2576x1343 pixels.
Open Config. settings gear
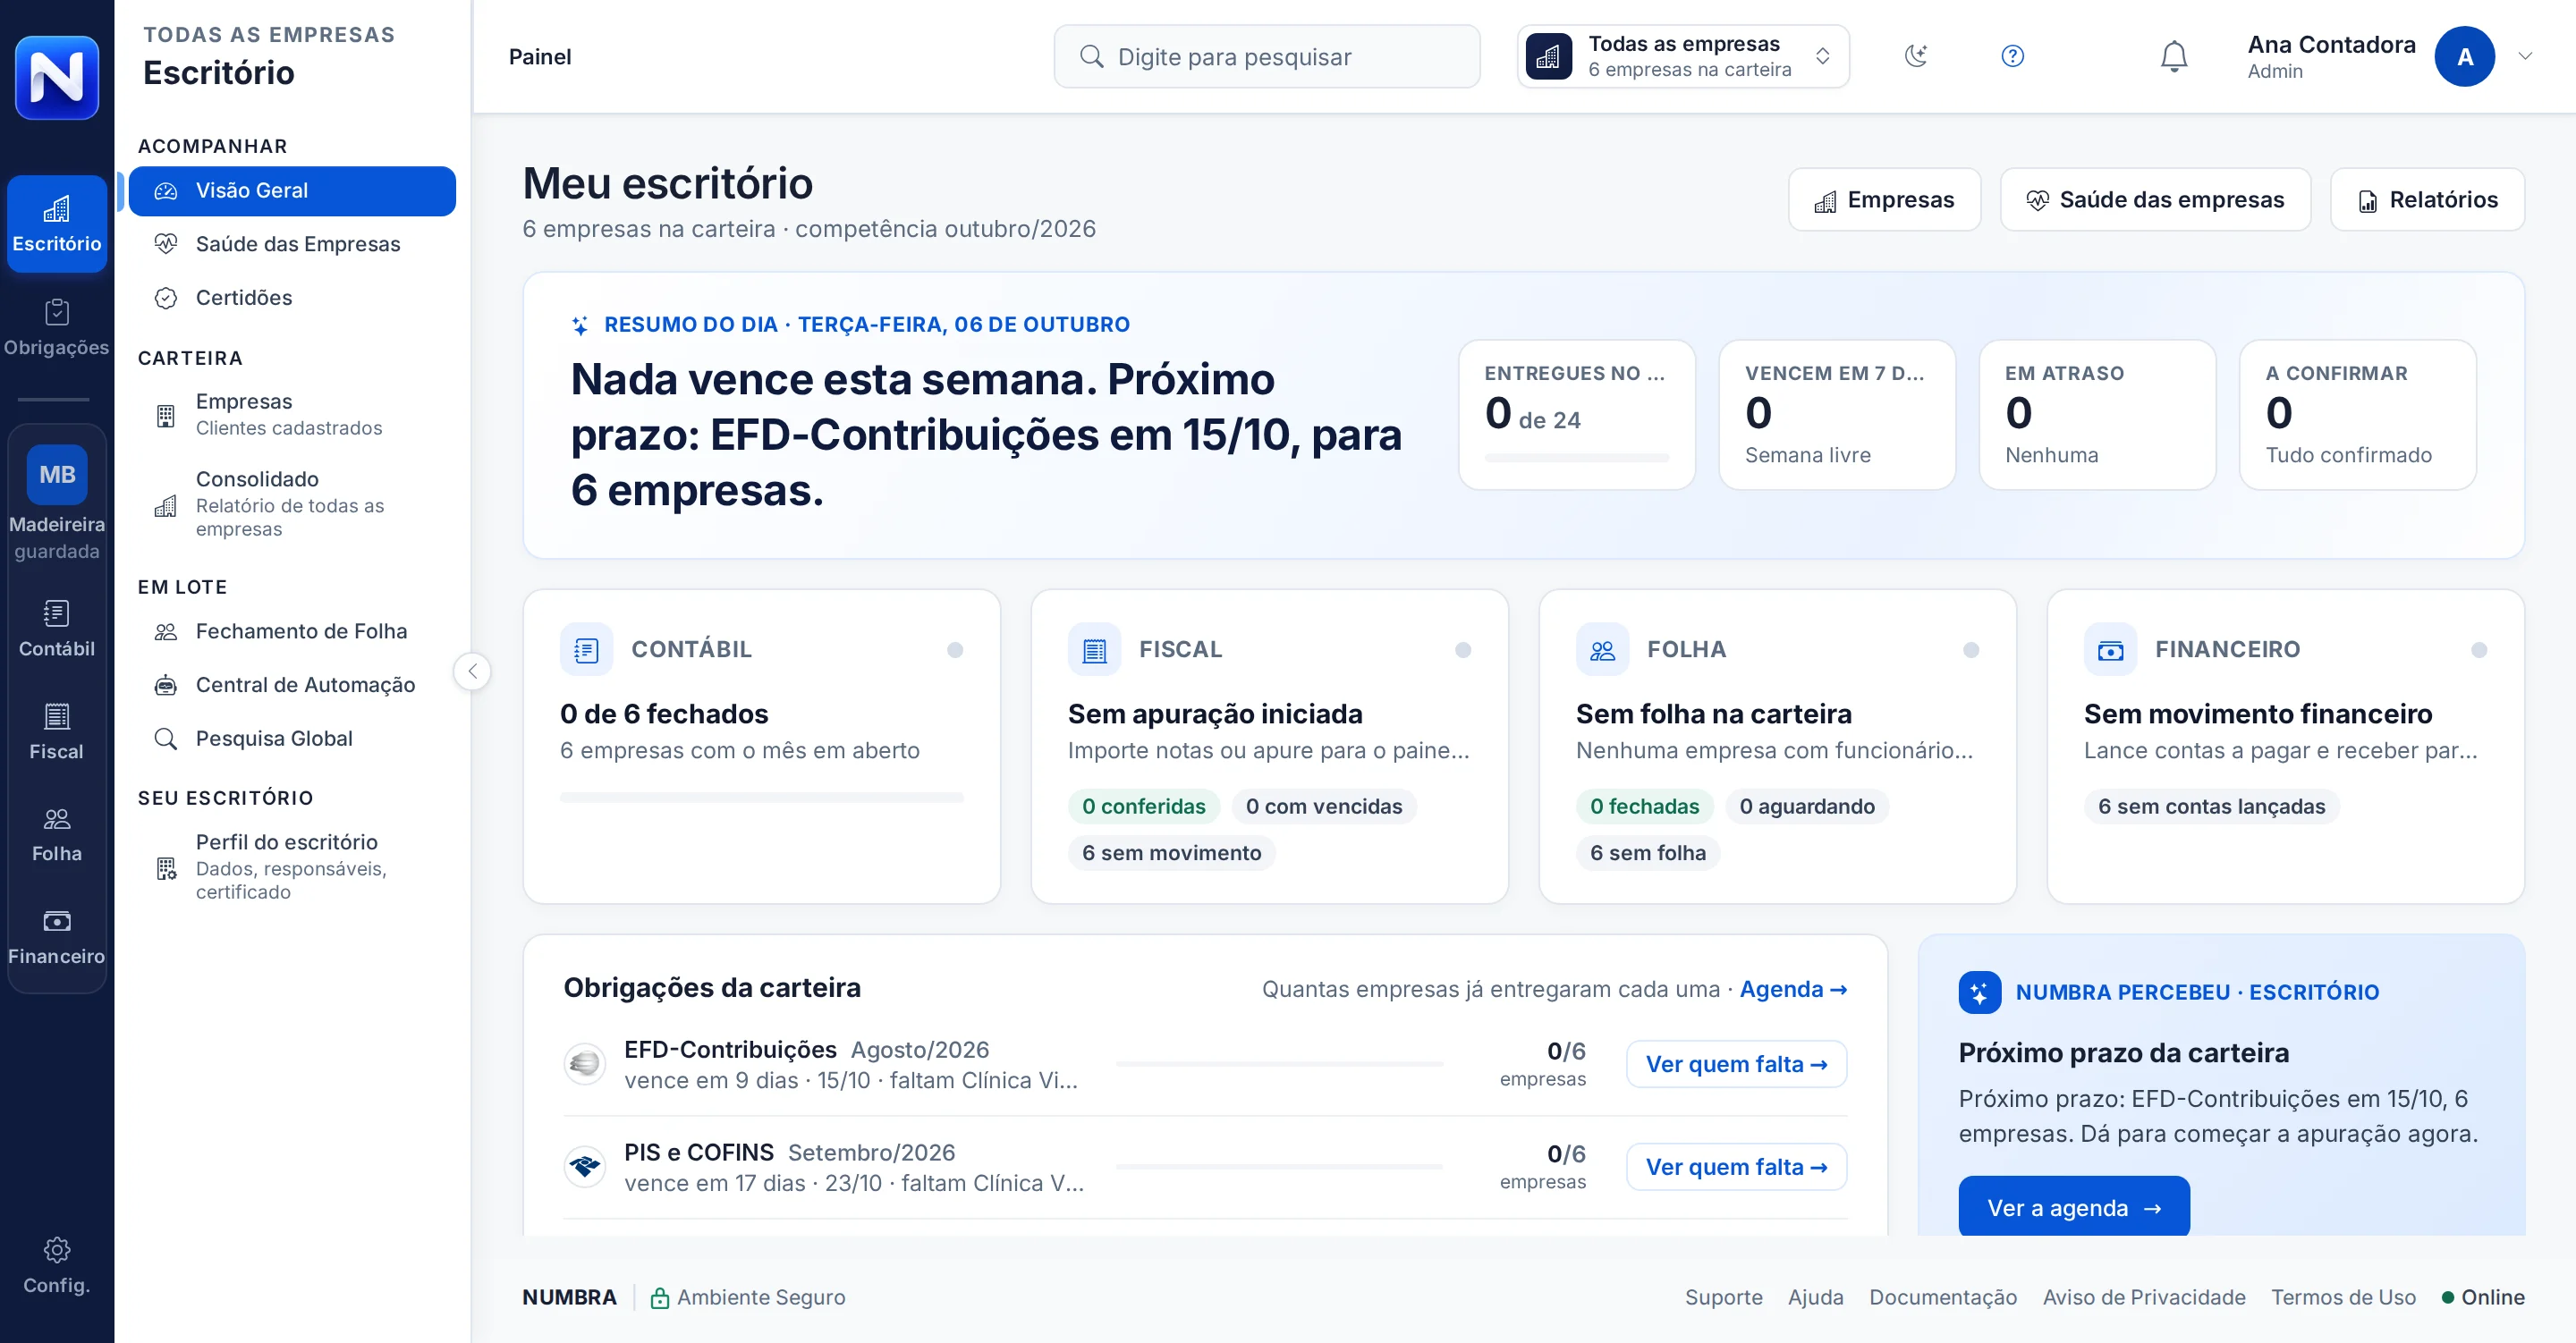(57, 1265)
